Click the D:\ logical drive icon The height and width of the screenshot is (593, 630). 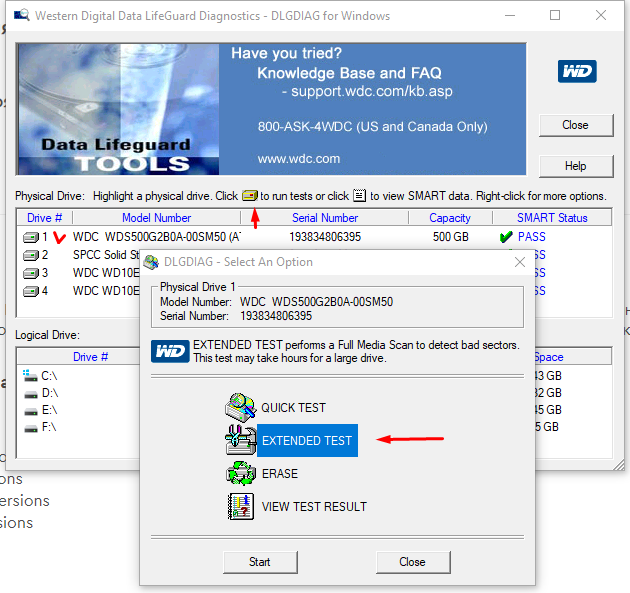[31, 394]
